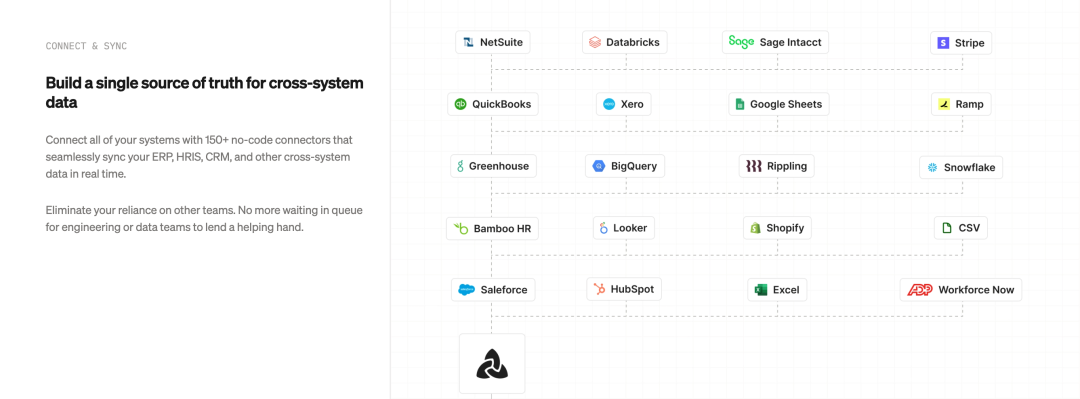This screenshot has height=399, width=1080.
Task: Click the black trefoil logo tile
Action: click(x=492, y=364)
